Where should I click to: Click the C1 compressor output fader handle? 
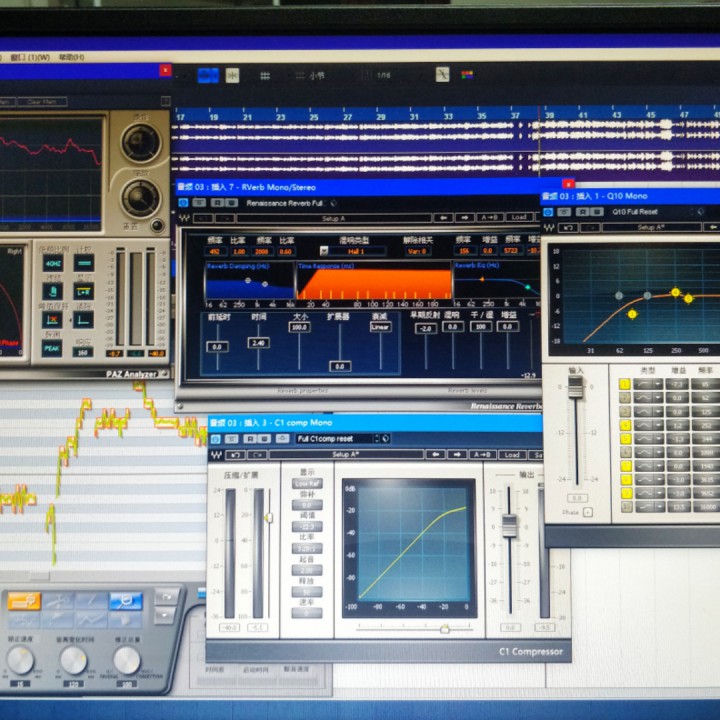point(510,525)
